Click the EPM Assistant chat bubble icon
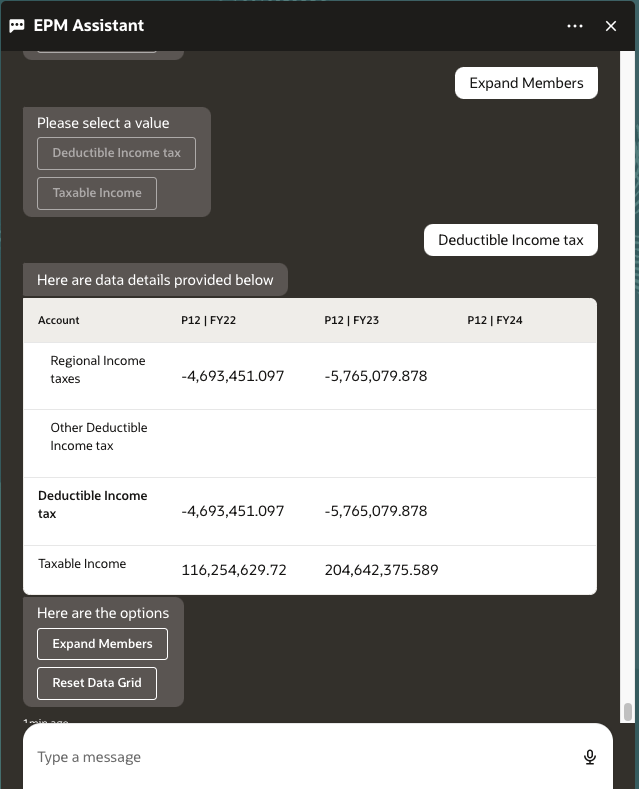The image size is (639, 789). [16, 26]
